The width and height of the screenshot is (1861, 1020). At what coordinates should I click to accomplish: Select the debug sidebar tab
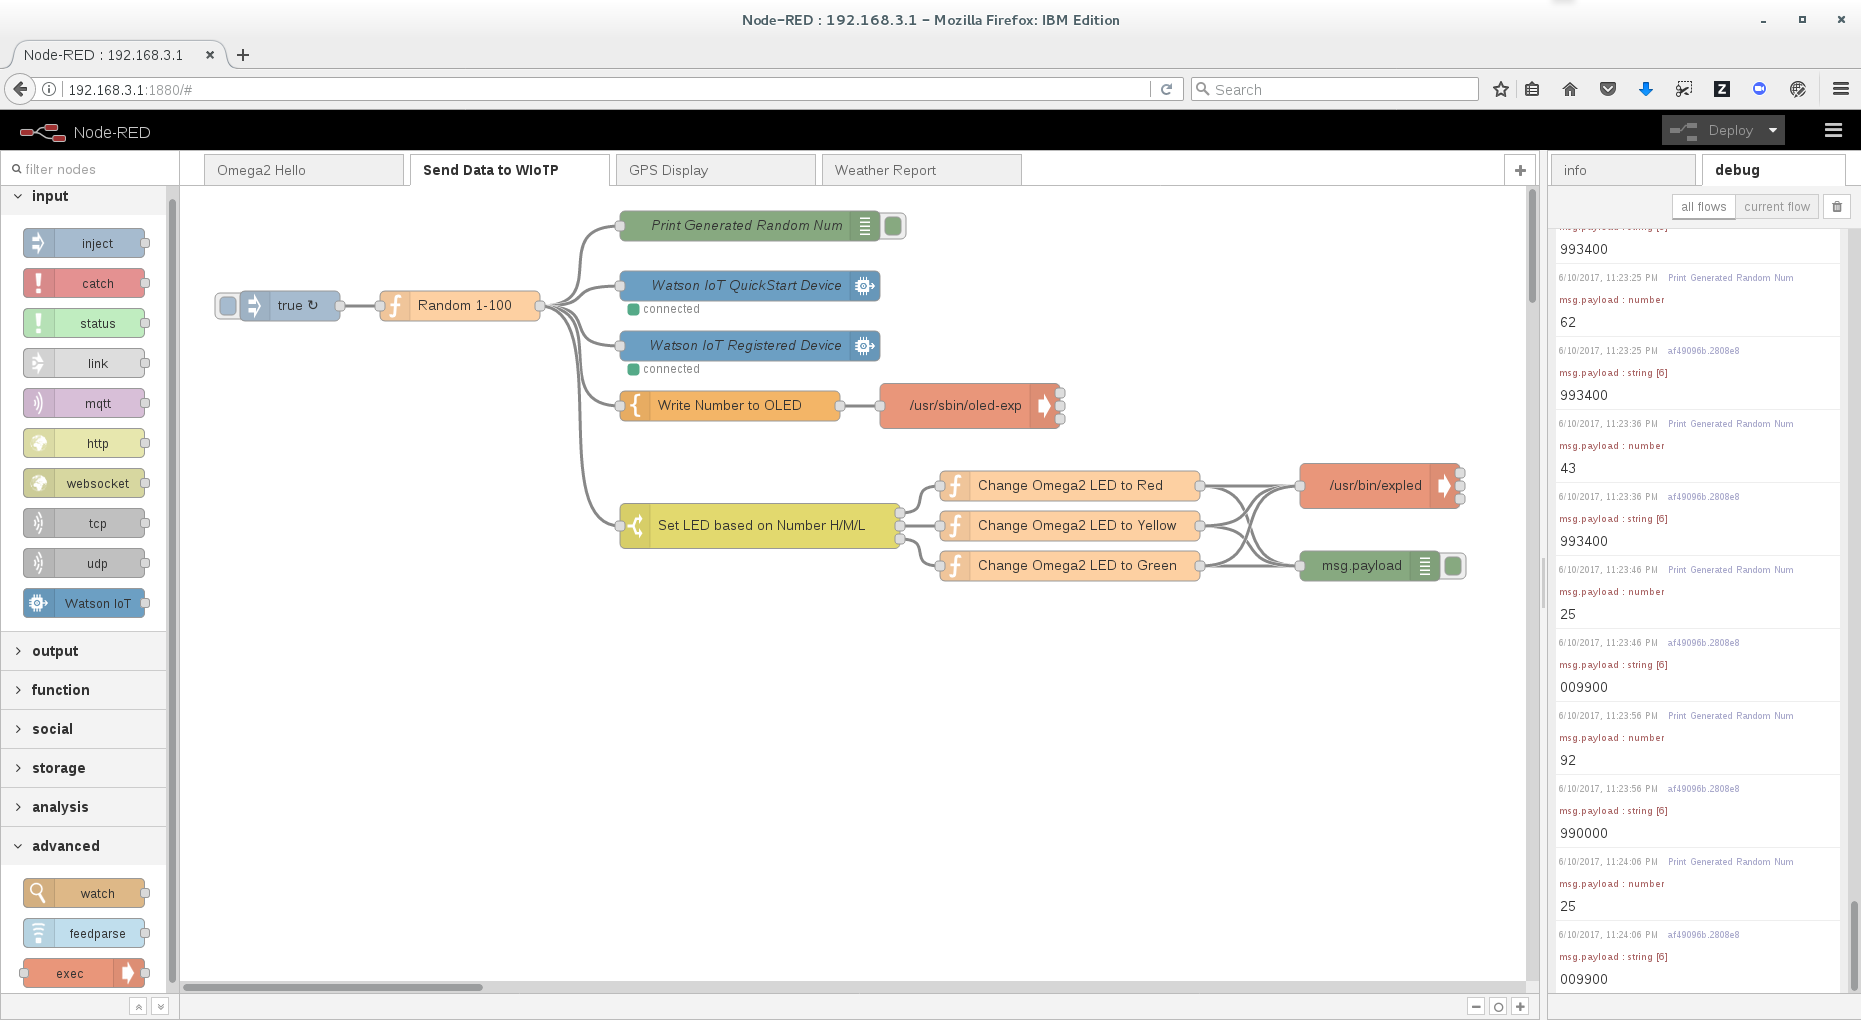[1774, 170]
